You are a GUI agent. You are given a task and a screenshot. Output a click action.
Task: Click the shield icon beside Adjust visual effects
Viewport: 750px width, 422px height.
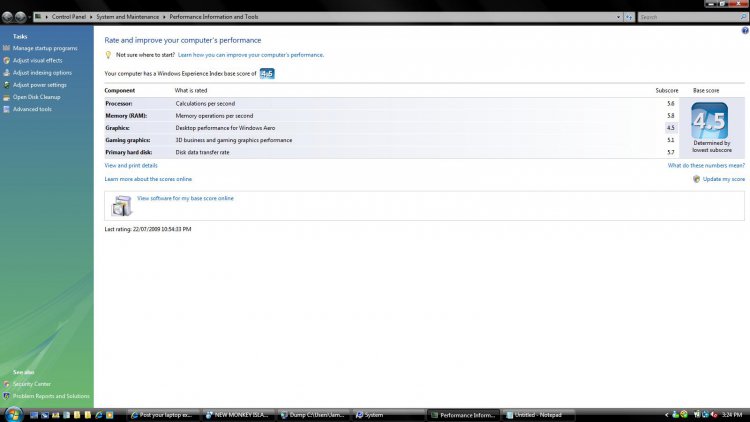[x=6, y=61]
